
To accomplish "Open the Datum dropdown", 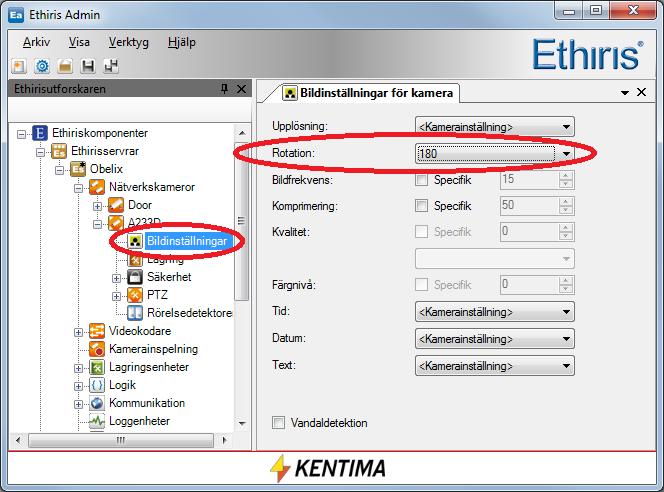I will [x=495, y=339].
